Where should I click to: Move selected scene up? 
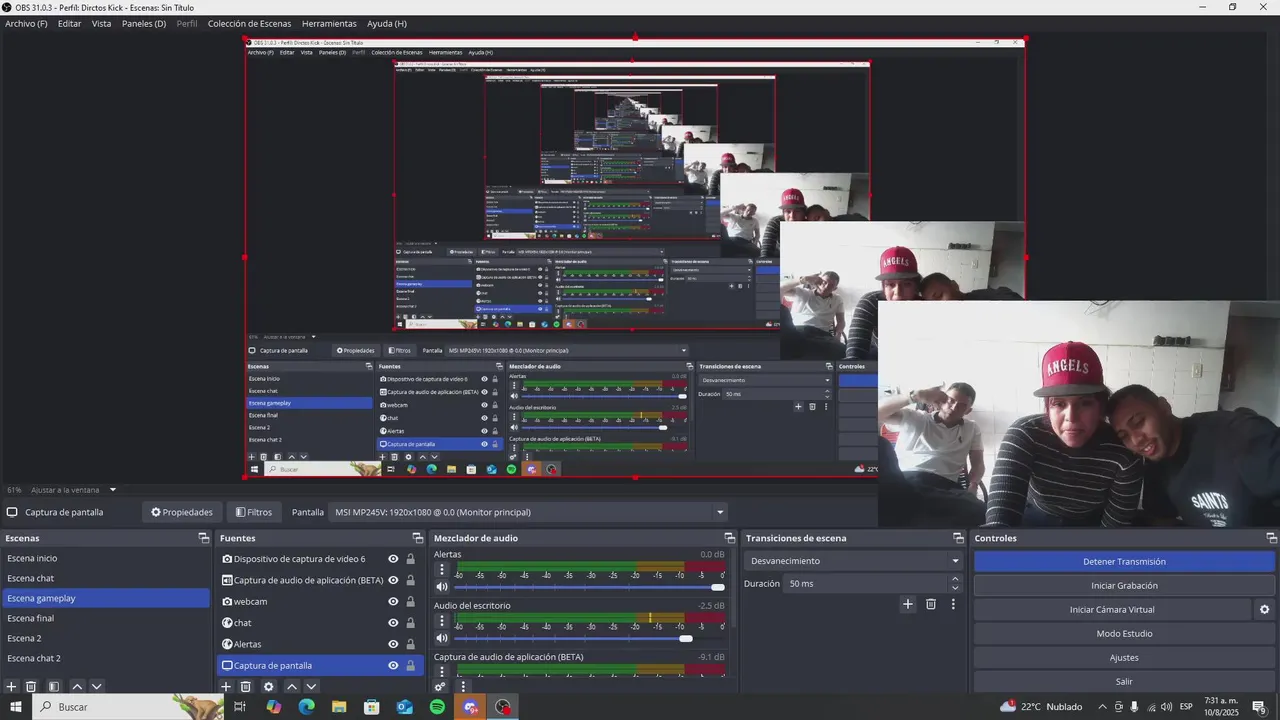tap(77, 687)
